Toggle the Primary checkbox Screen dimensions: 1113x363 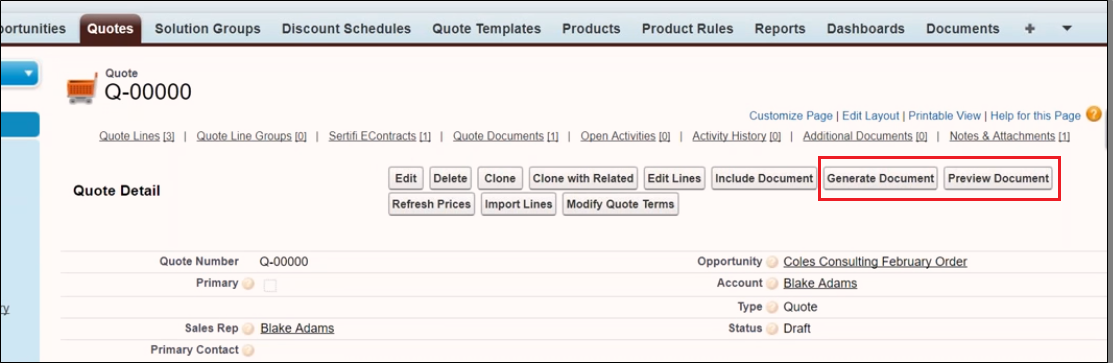[x=270, y=286]
